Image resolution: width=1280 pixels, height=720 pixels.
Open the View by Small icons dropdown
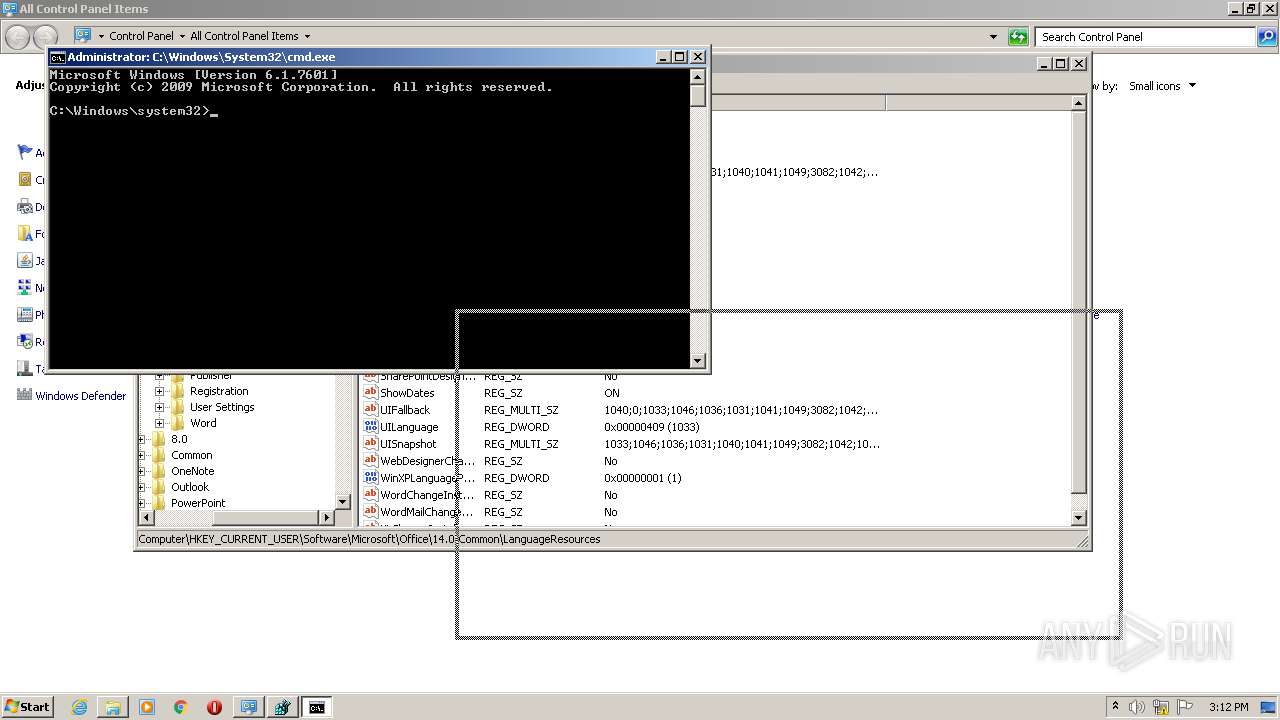1162,86
